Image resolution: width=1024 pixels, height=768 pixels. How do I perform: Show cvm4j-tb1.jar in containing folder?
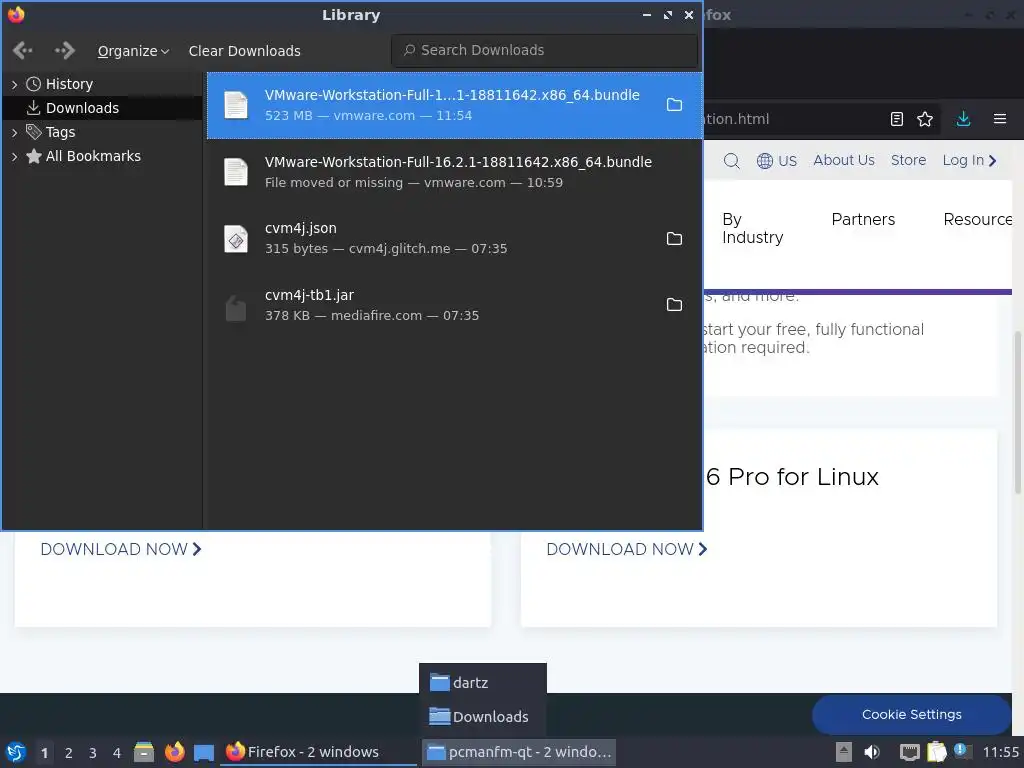[674, 305]
